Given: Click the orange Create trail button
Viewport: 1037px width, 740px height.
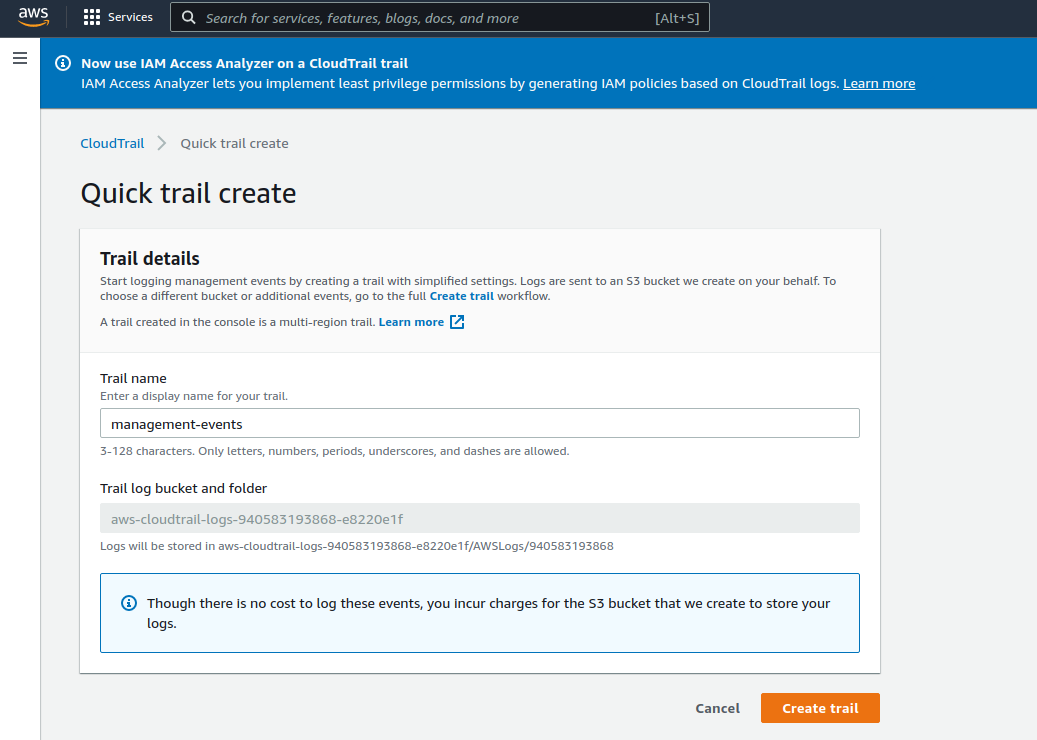Looking at the screenshot, I should point(820,708).
